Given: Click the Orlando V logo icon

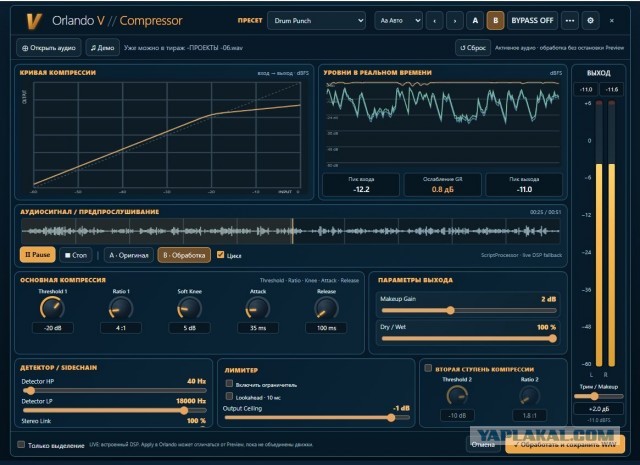Looking at the screenshot, I should [33, 21].
